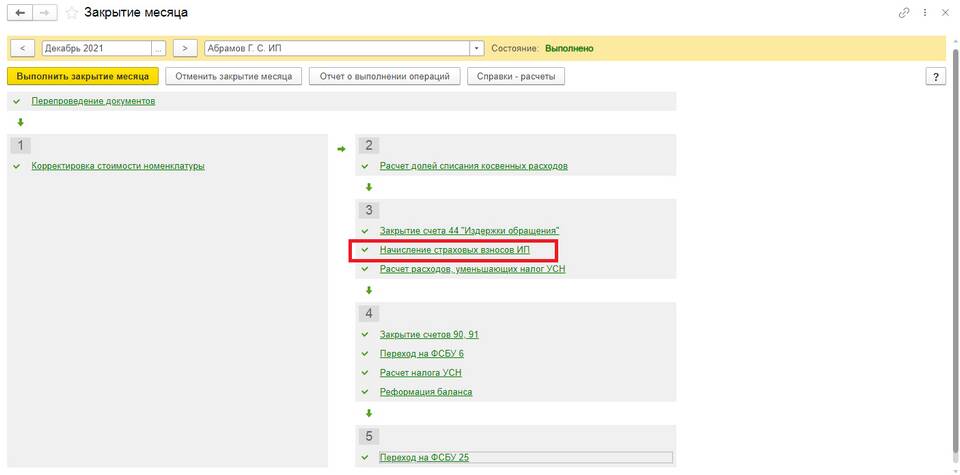Add this page to favorites with star
The height and width of the screenshot is (475, 960).
[x=70, y=13]
